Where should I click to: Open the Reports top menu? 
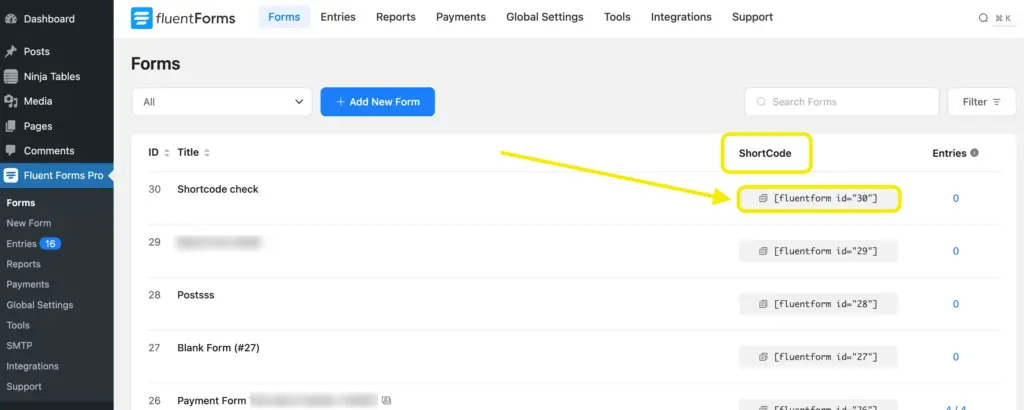(396, 17)
